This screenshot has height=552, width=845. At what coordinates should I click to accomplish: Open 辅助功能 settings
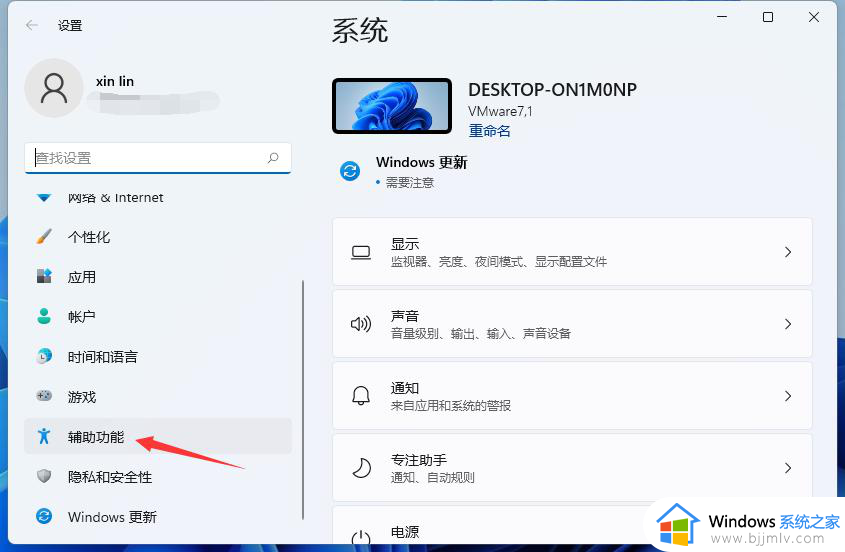click(158, 436)
